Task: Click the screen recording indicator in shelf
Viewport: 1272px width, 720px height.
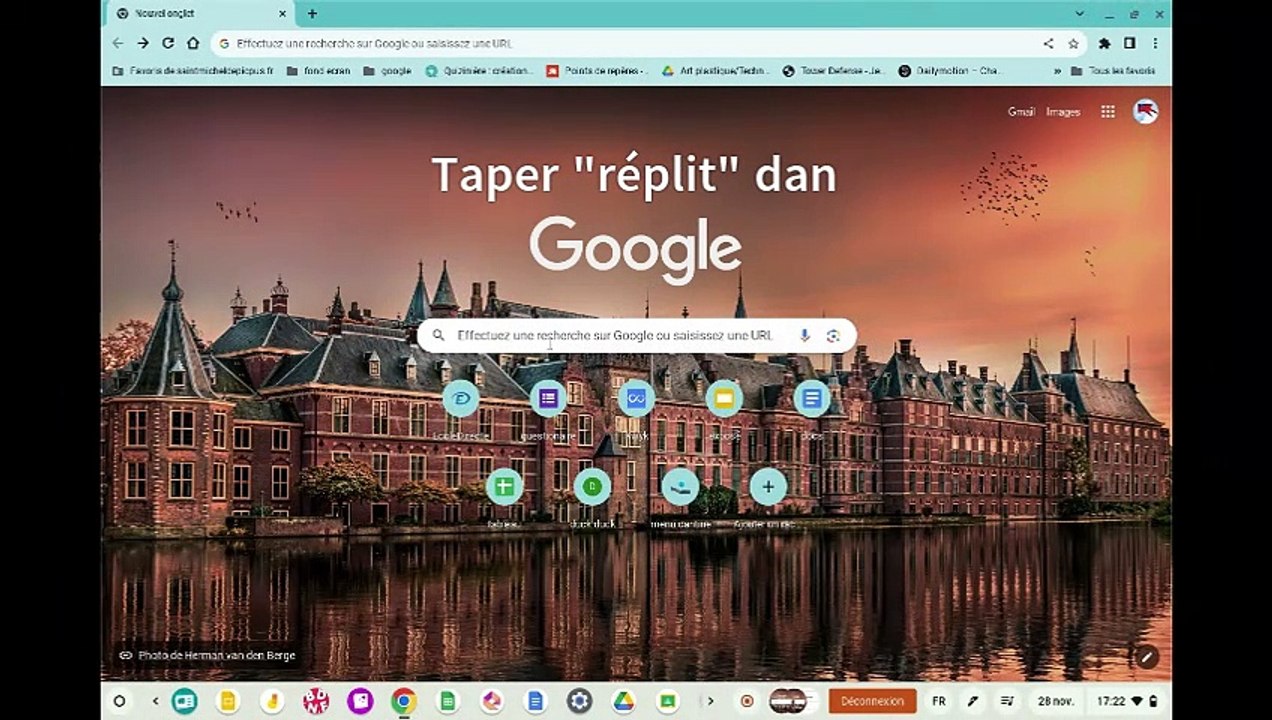Action: [746, 701]
